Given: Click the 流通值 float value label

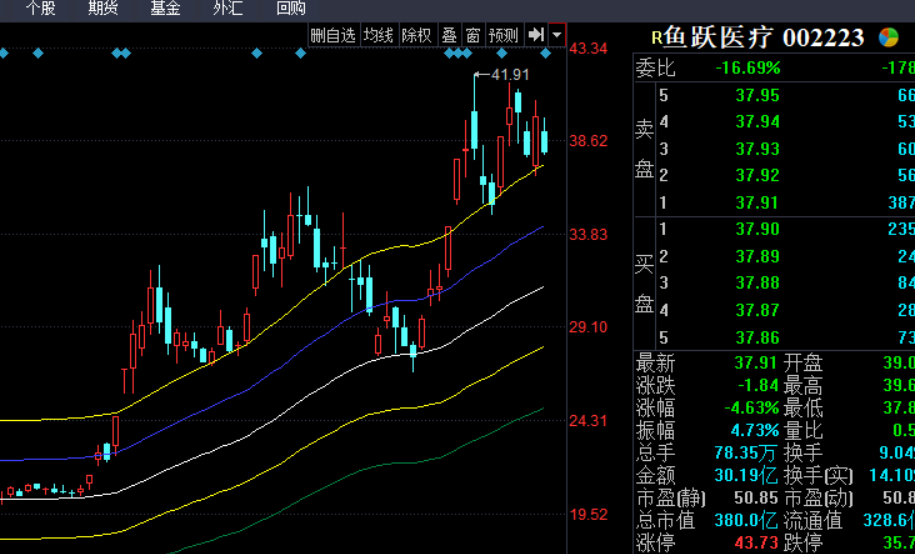Looking at the screenshot, I should pyautogui.click(x=812, y=520).
